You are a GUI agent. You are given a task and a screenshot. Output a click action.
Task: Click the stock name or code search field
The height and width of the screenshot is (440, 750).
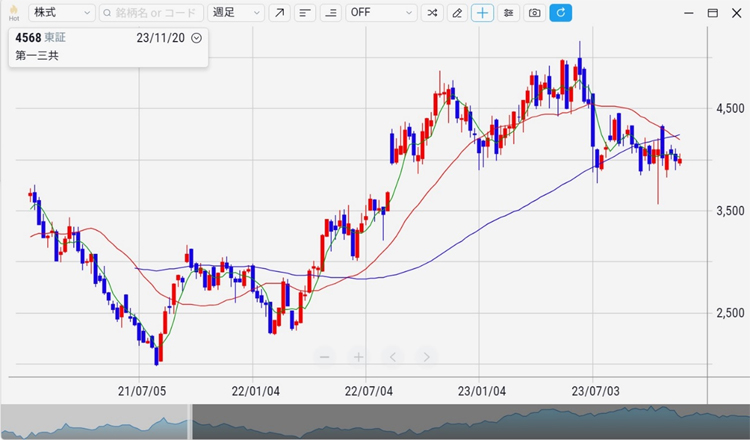151,13
